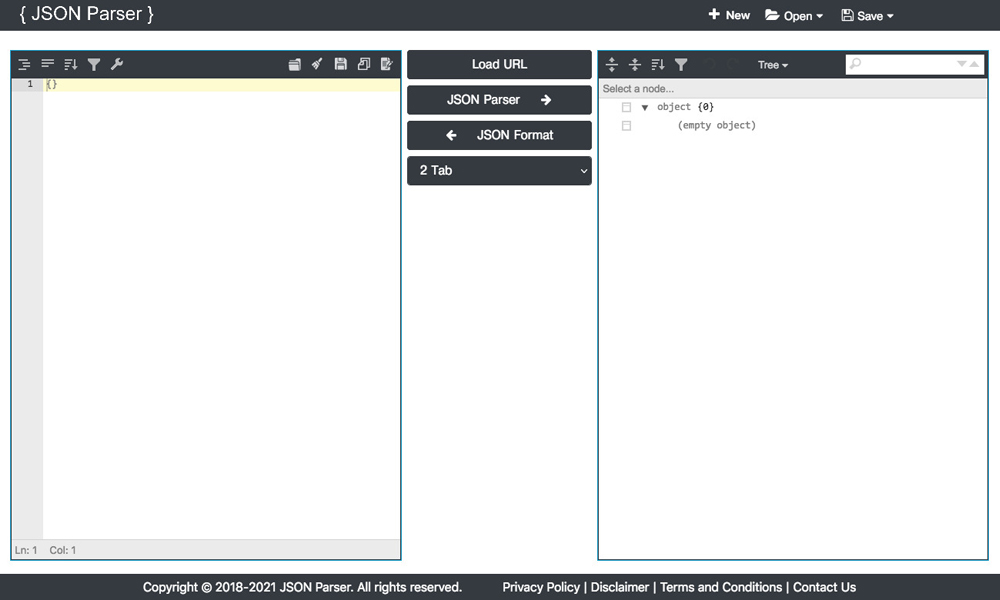Viewport: 1000px width, 600px height.
Task: Open the 2 Tab indentation dropdown
Action: pyautogui.click(x=499, y=171)
